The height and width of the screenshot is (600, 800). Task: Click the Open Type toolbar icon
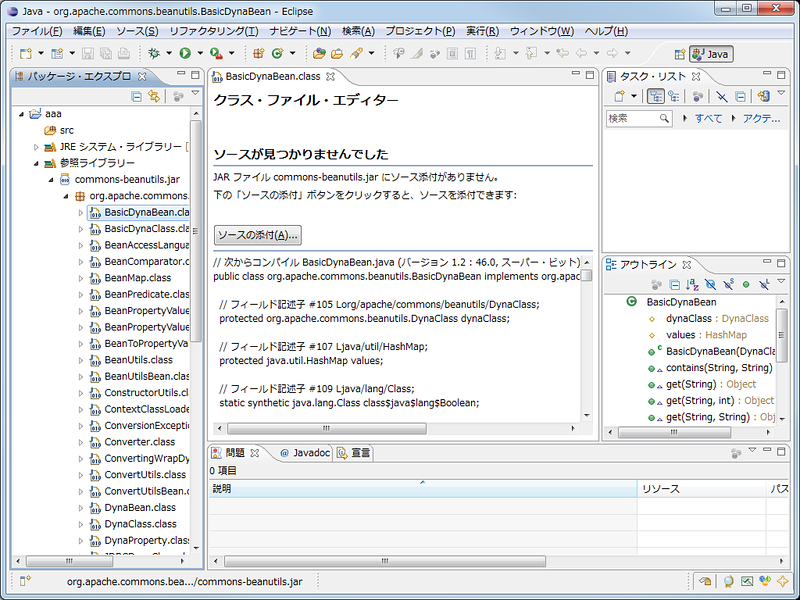coord(319,53)
